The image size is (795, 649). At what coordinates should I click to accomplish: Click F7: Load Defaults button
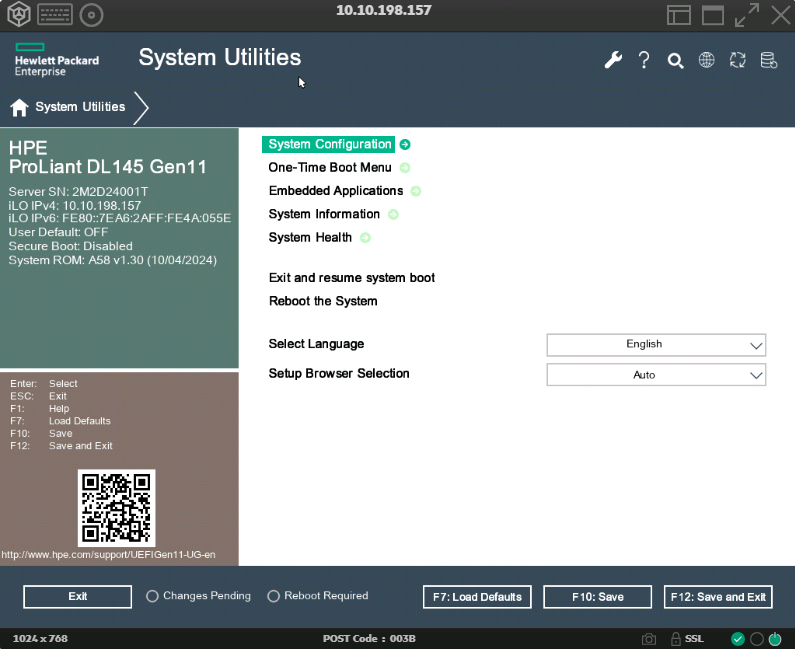(x=477, y=597)
